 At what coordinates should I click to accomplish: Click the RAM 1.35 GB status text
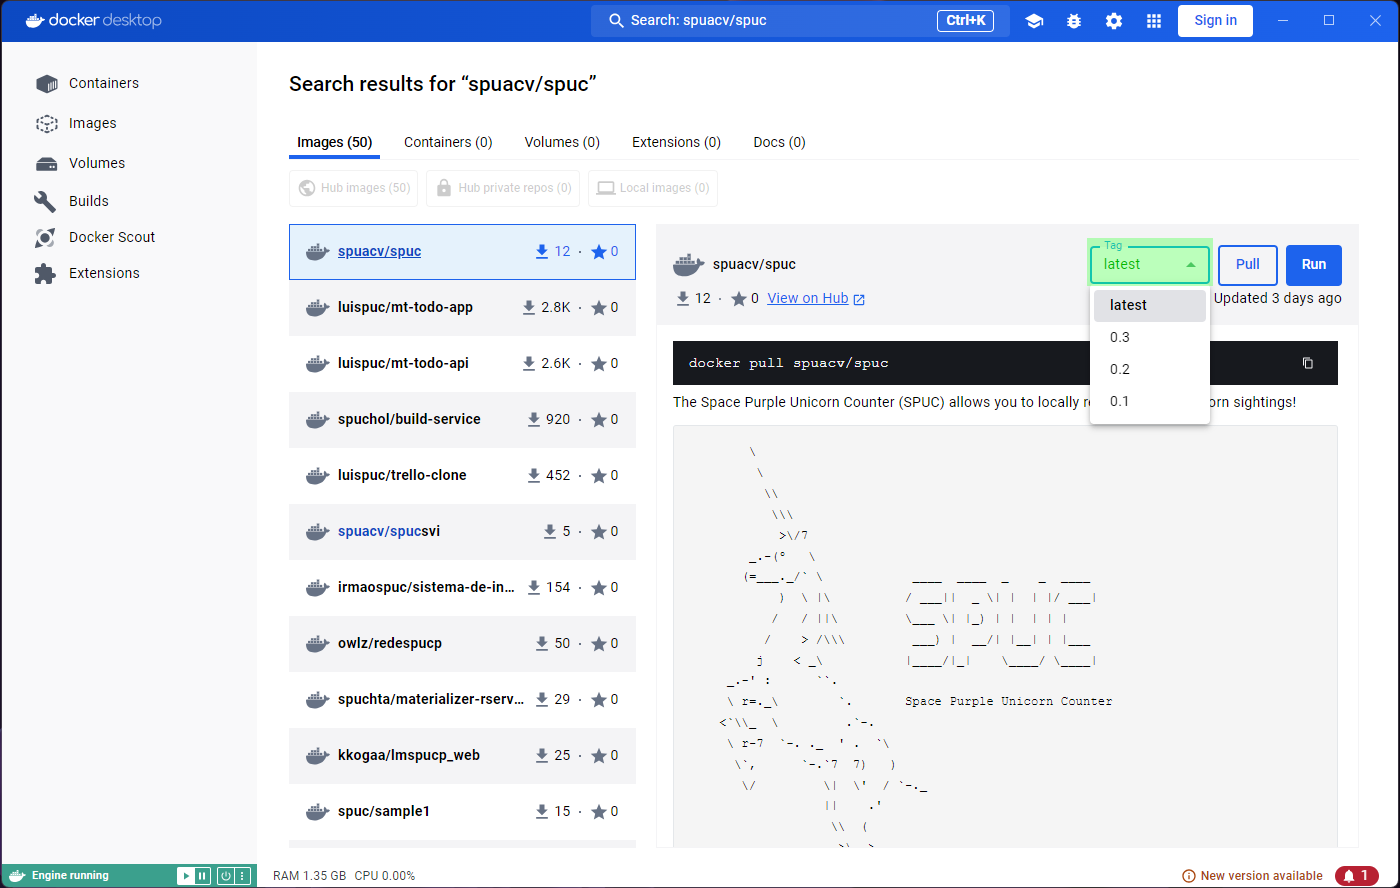pos(309,876)
